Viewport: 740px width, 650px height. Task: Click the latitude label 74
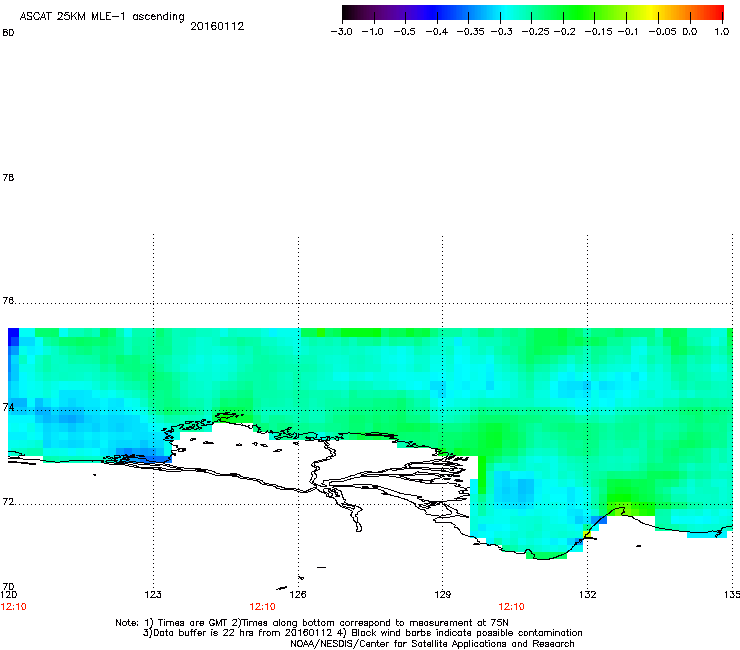[x=8, y=407]
